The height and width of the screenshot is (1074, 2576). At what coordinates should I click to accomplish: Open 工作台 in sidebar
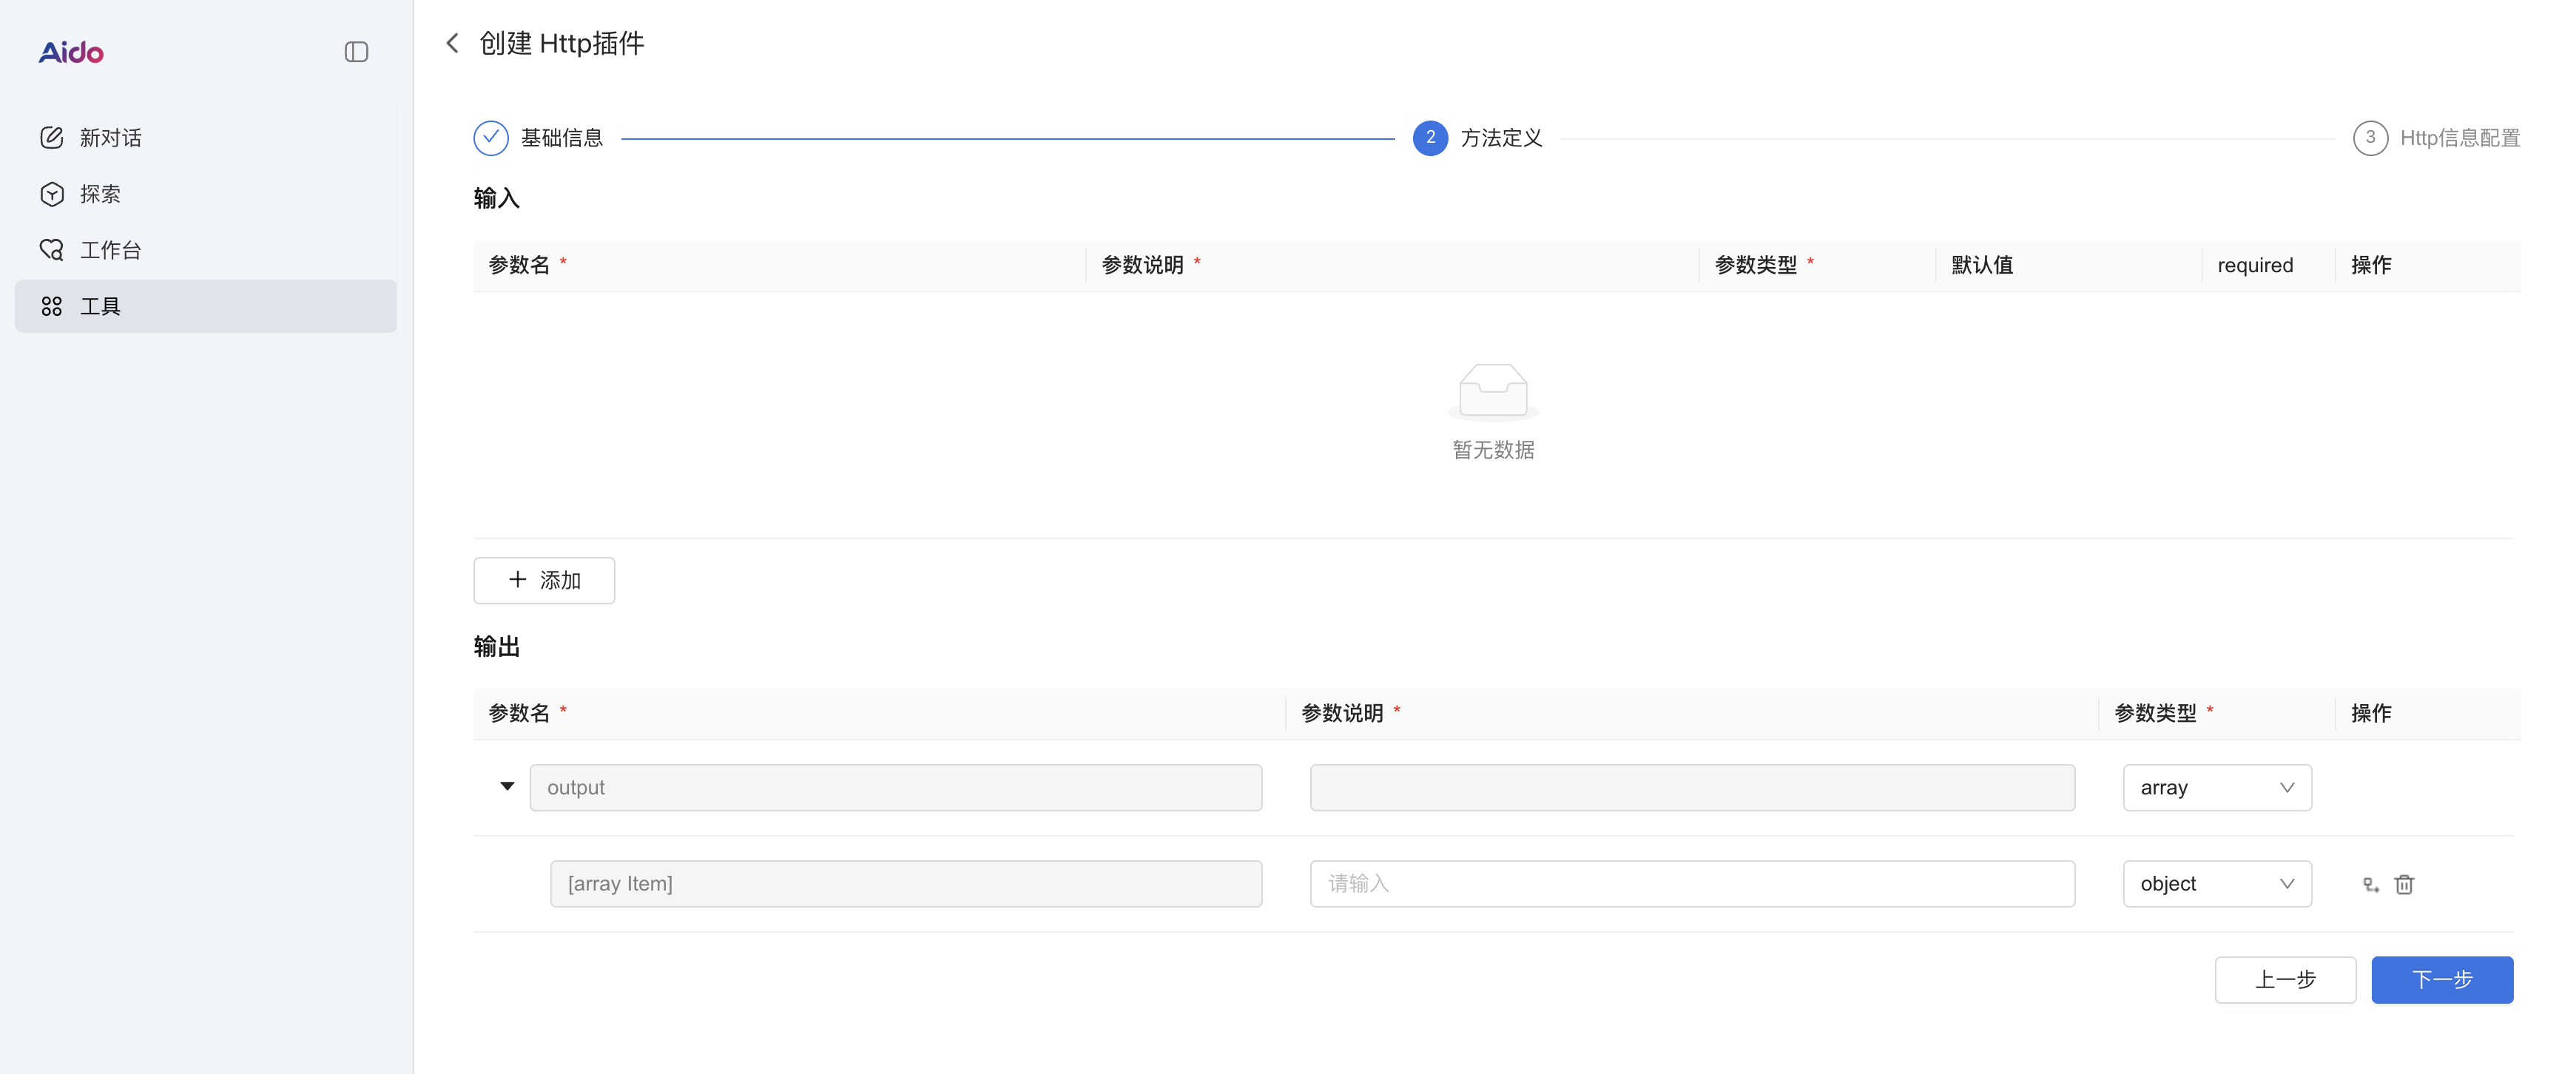click(x=110, y=250)
